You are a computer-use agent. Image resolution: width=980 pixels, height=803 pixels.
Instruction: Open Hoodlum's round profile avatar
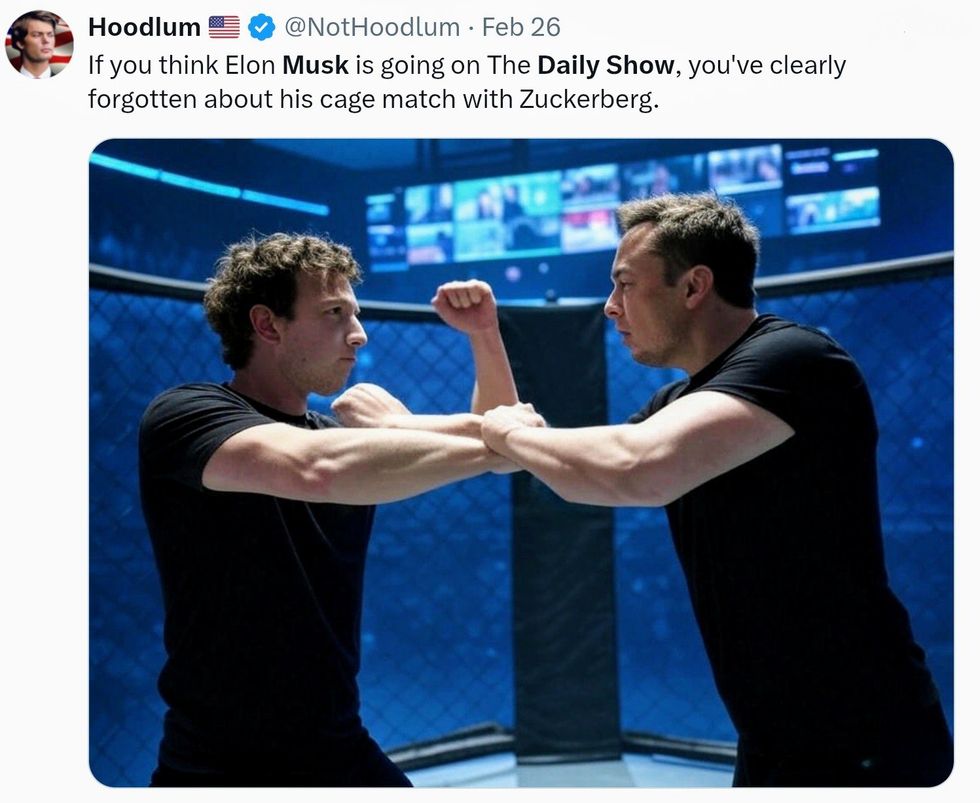click(39, 44)
